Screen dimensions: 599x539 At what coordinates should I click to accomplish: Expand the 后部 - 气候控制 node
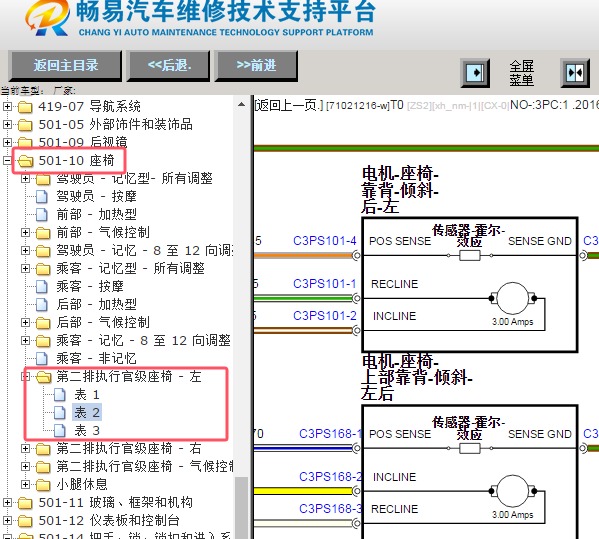pyautogui.click(x=25, y=322)
